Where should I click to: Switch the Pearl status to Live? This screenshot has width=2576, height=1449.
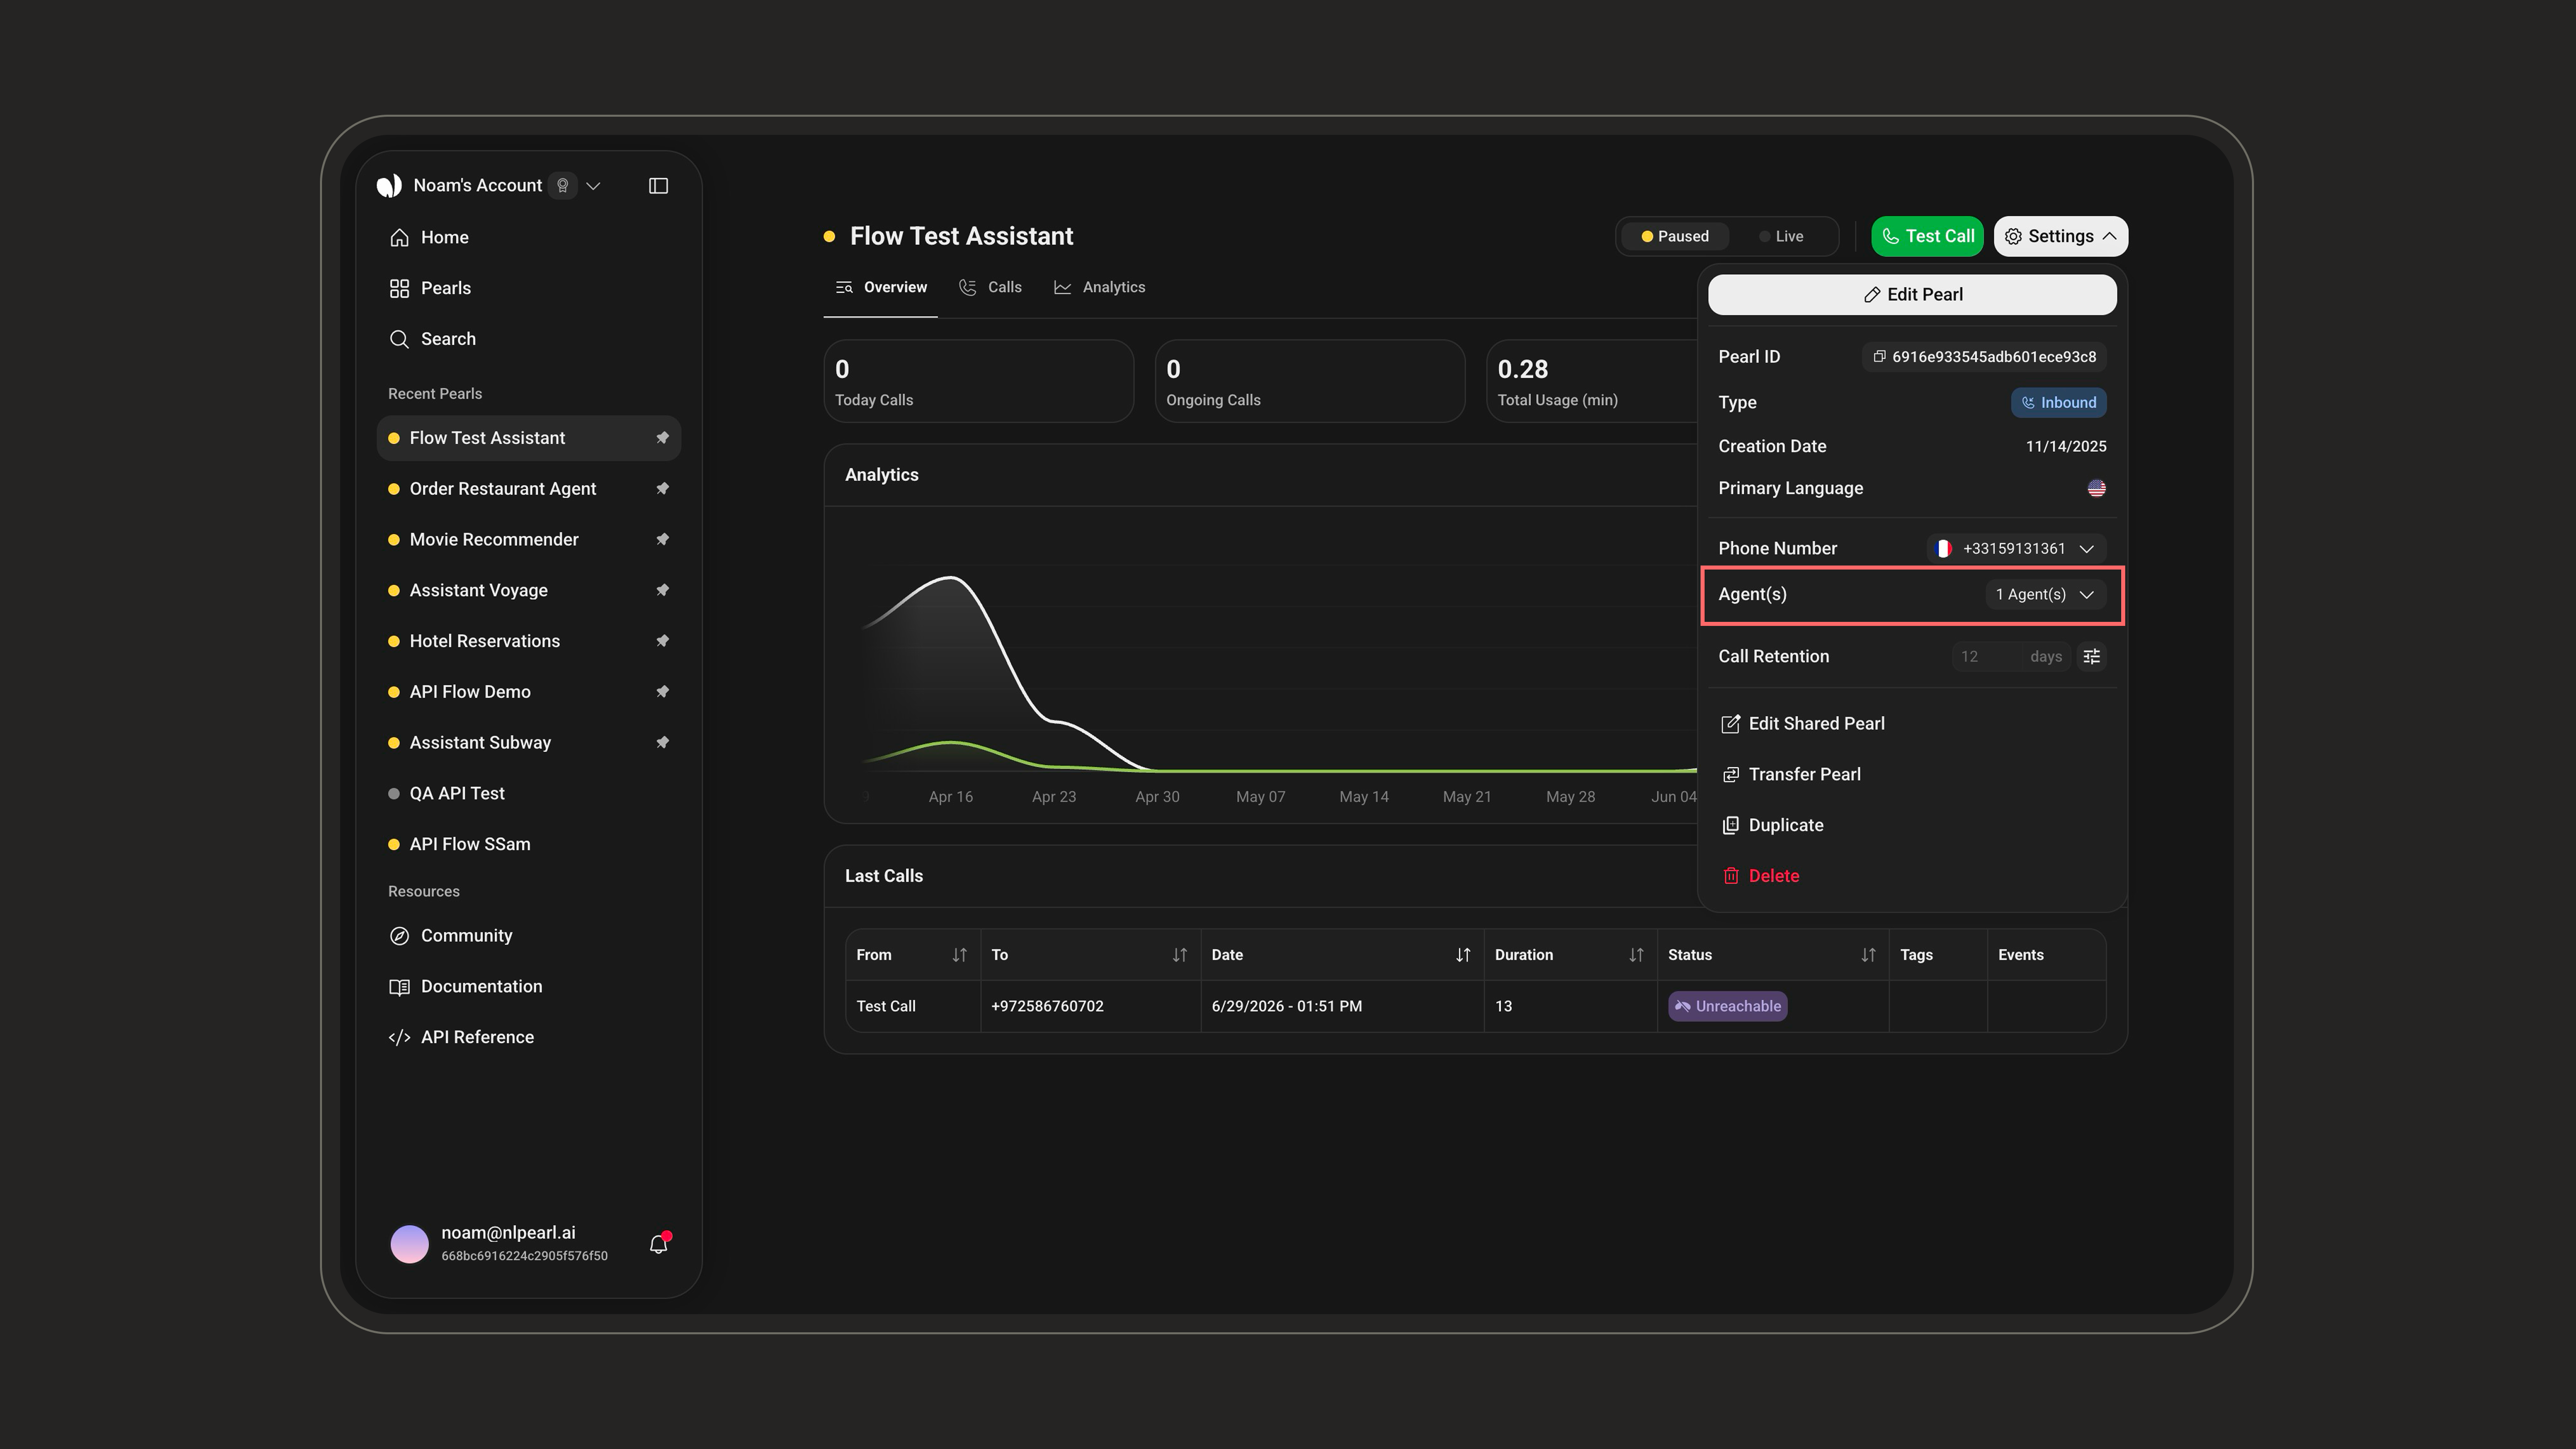tap(1781, 237)
